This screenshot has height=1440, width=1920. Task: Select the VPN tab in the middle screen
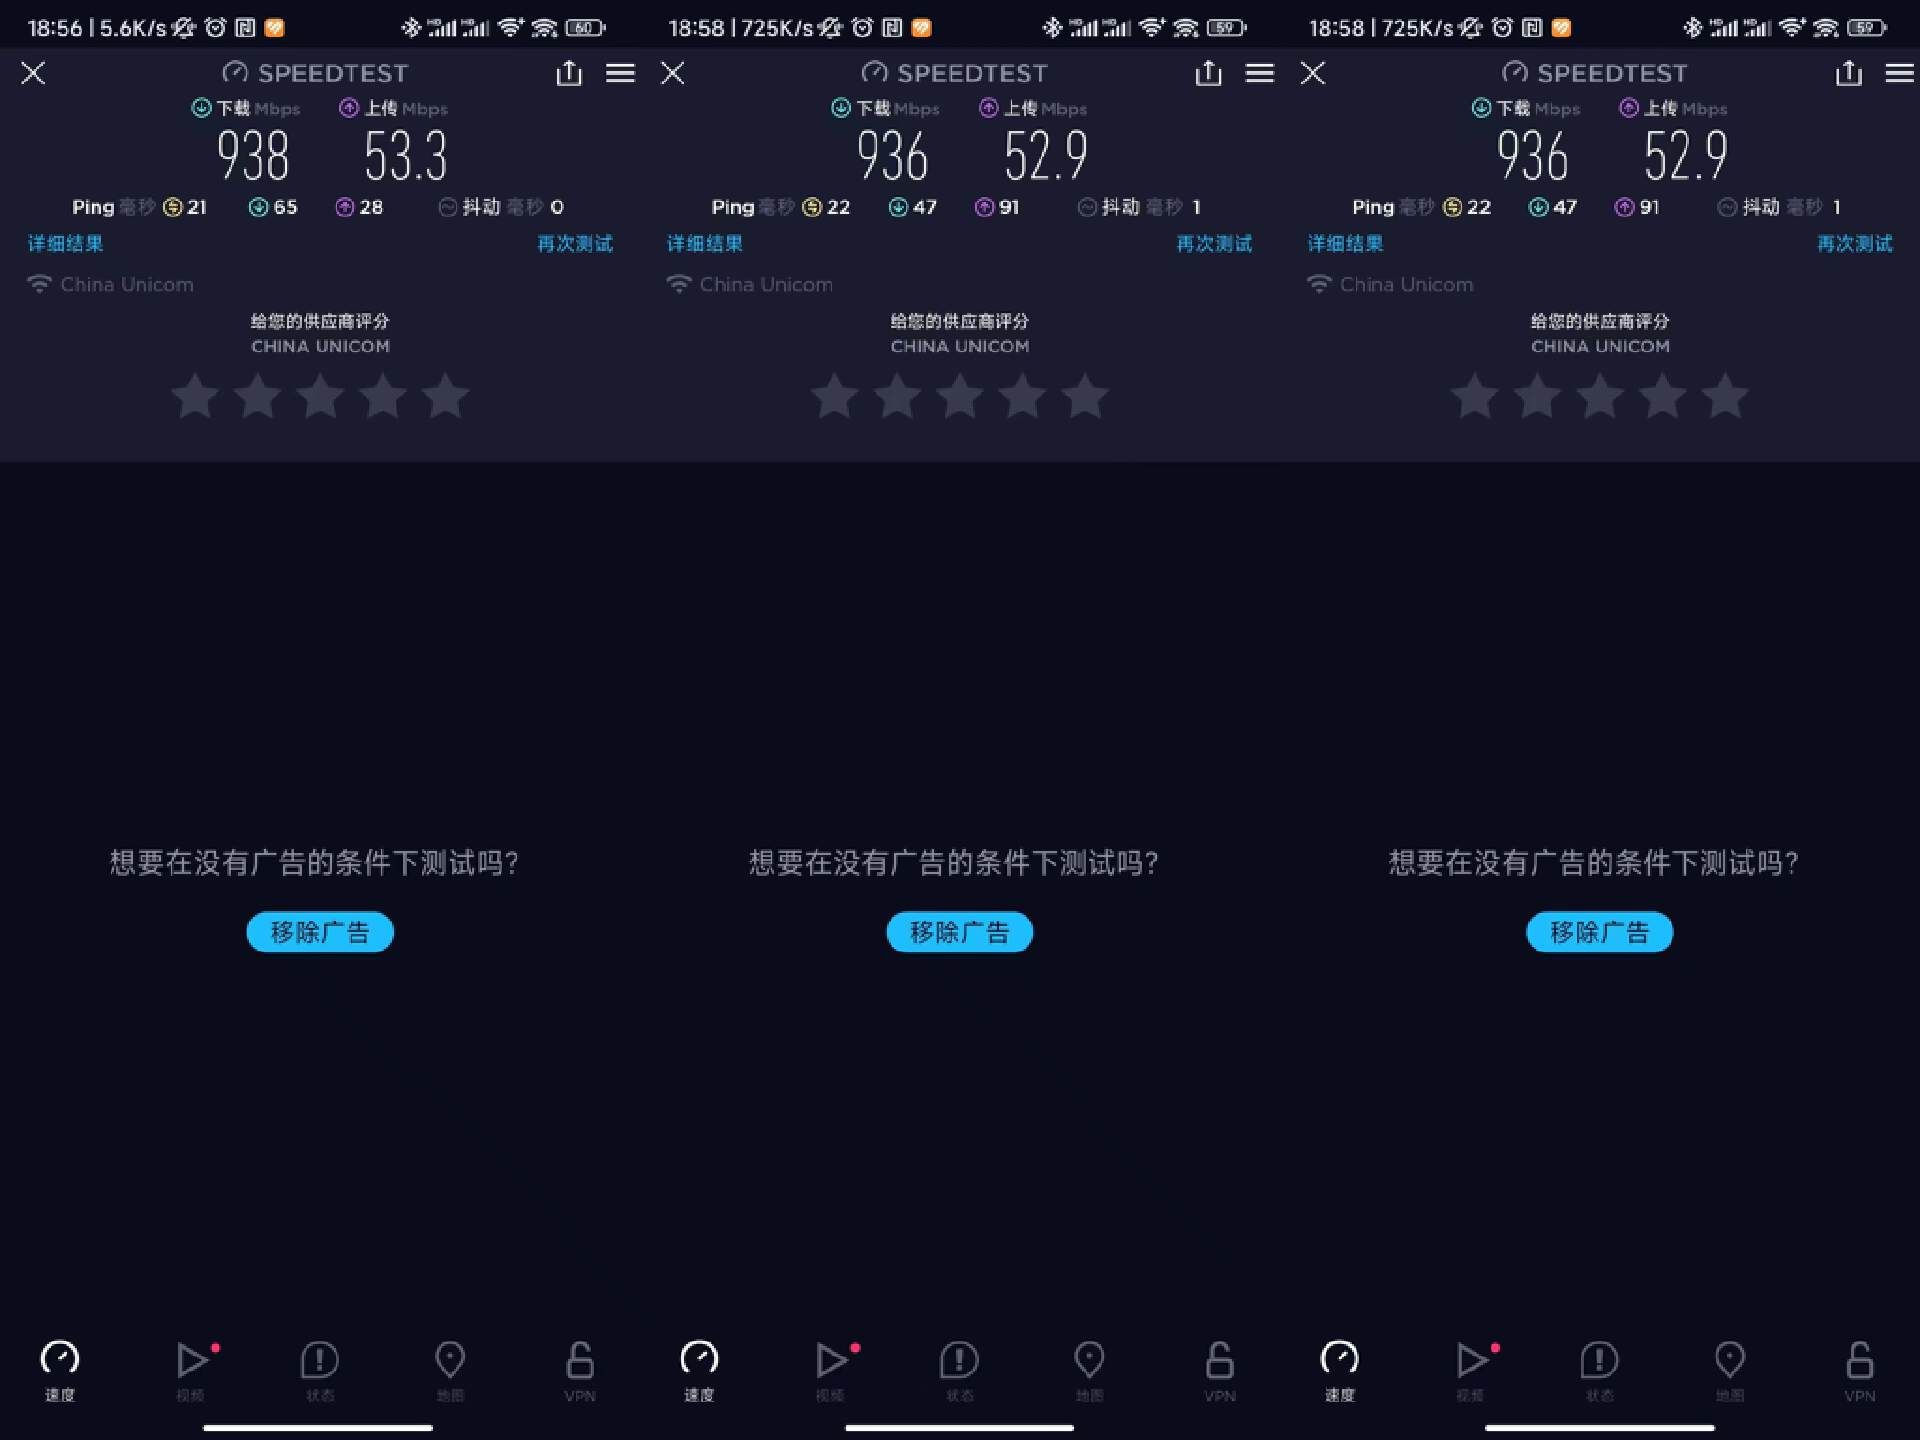(x=1219, y=1371)
